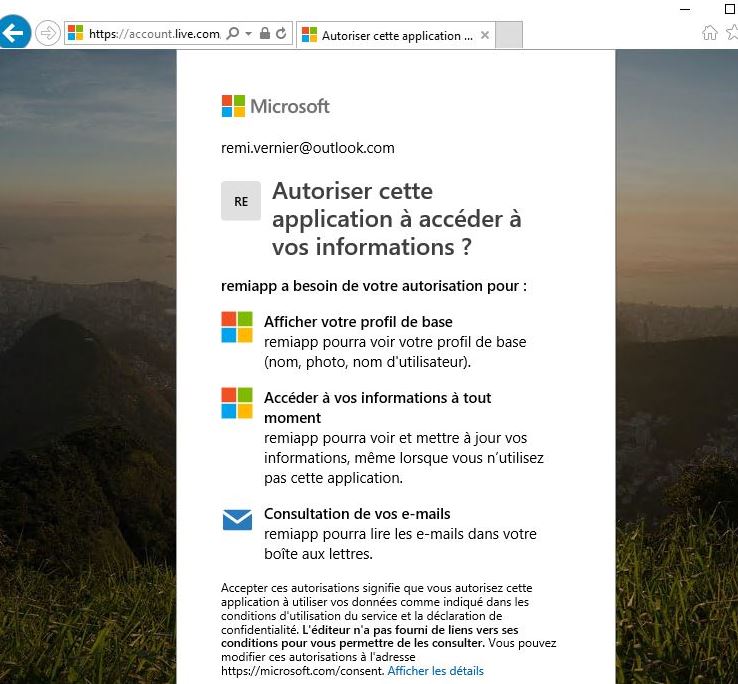Click the icon beside 'Afficher votre profil de base'
The width and height of the screenshot is (738, 684).
[237, 327]
